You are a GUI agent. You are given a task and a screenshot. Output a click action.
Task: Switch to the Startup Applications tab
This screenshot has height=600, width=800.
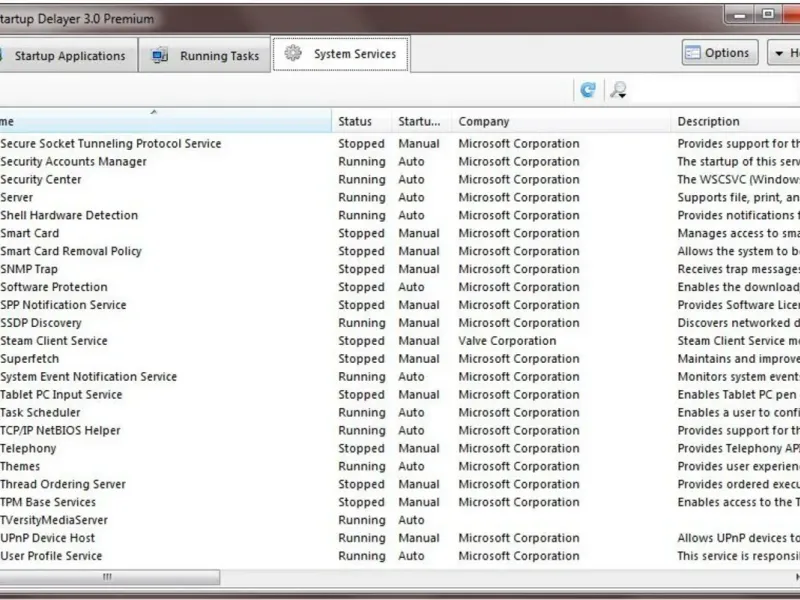pos(69,56)
